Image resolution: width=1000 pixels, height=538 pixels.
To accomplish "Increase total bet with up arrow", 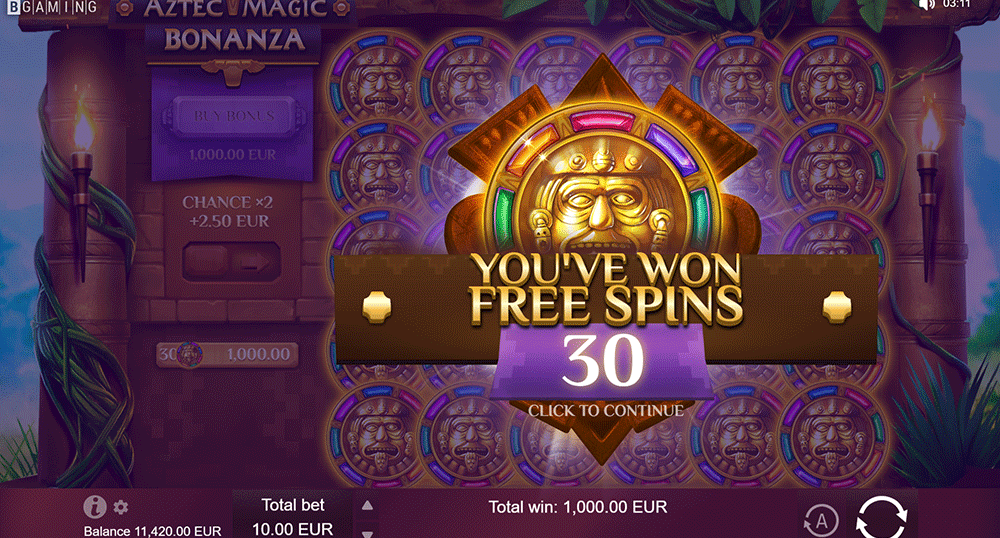I will (367, 505).
